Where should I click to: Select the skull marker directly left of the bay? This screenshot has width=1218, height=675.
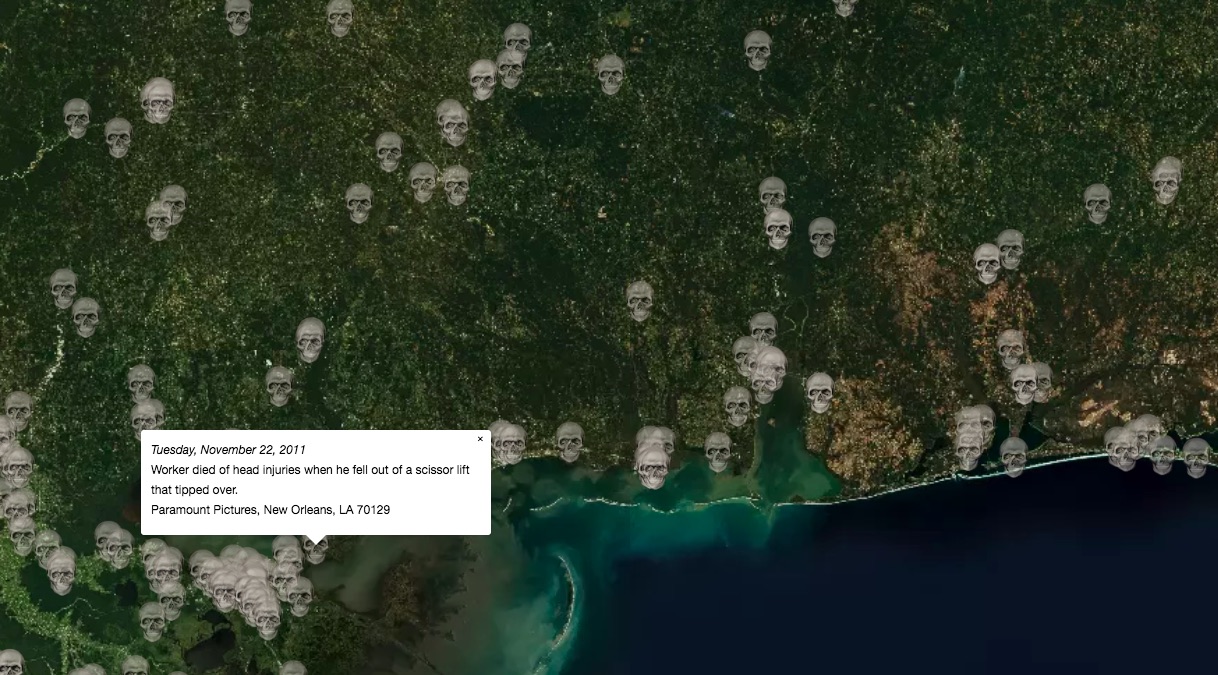718,451
